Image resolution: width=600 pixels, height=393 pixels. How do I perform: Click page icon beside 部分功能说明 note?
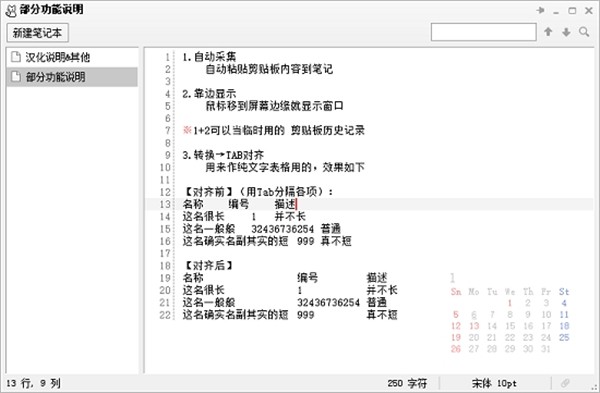(16, 77)
